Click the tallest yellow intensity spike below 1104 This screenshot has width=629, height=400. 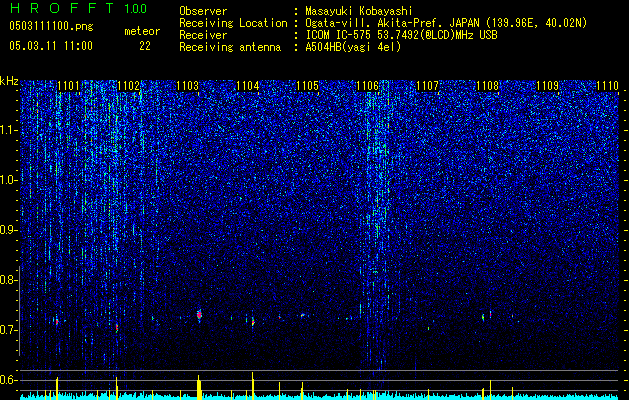(x=253, y=386)
